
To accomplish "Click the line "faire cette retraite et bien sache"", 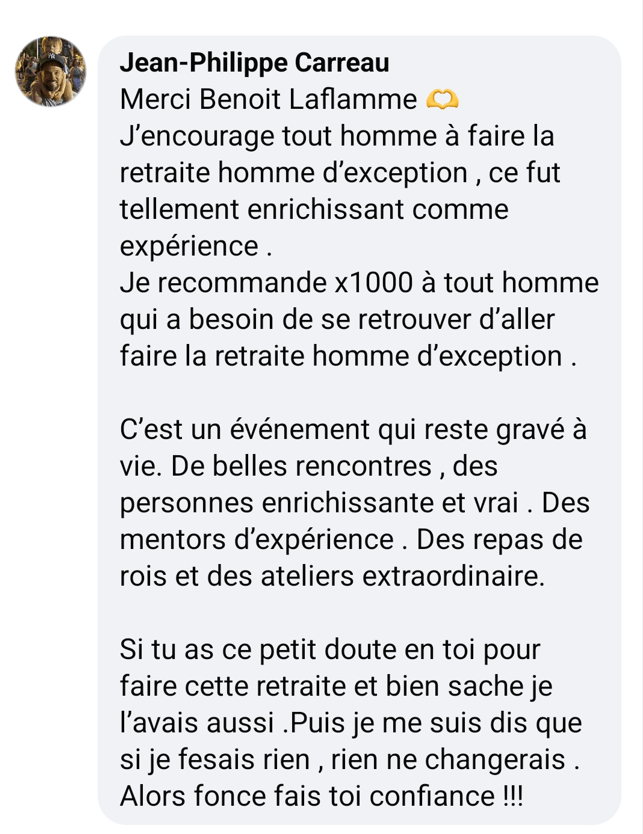I will pos(336,687).
